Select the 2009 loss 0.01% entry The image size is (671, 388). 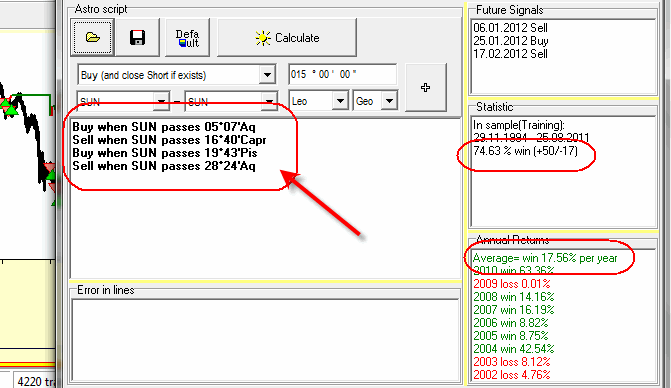[x=512, y=284]
